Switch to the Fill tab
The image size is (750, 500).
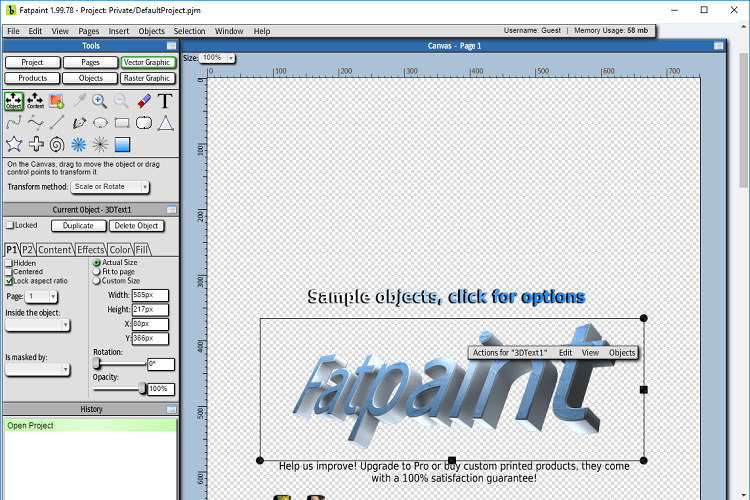click(142, 250)
